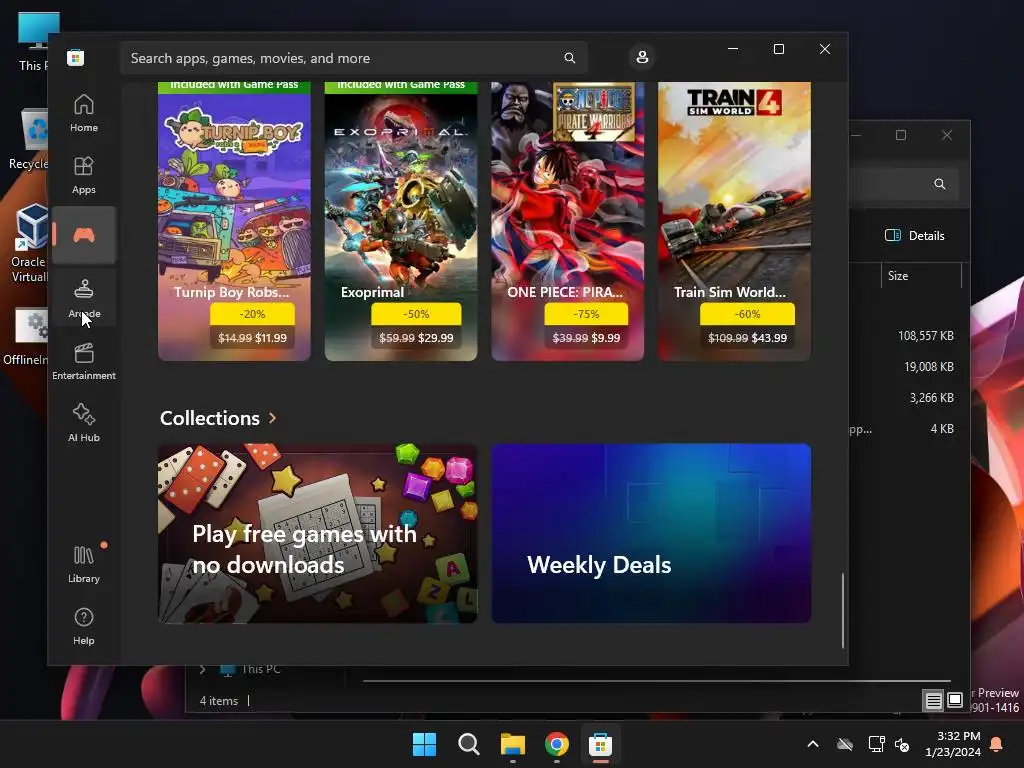This screenshot has width=1024, height=768.
Task: Open the Arcade section
Action: 84,298
